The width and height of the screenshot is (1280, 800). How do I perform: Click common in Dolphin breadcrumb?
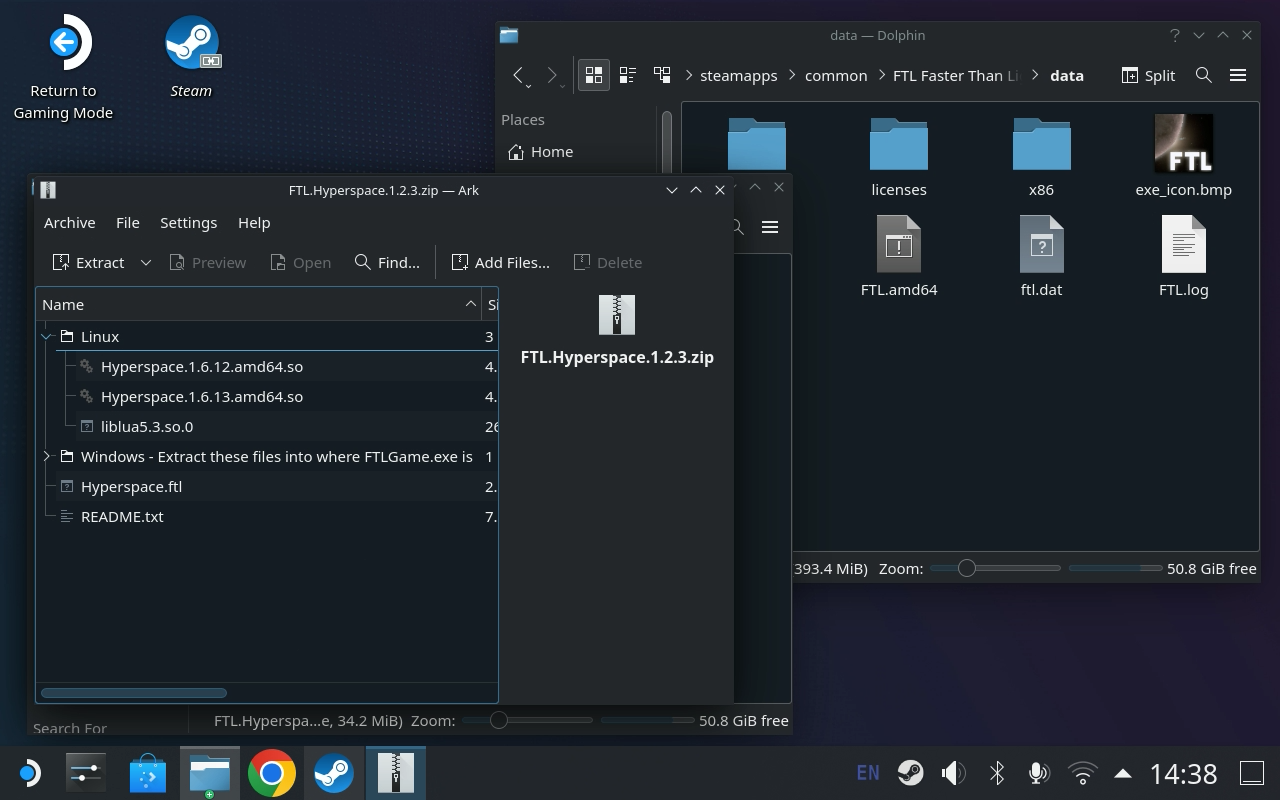click(x=836, y=75)
